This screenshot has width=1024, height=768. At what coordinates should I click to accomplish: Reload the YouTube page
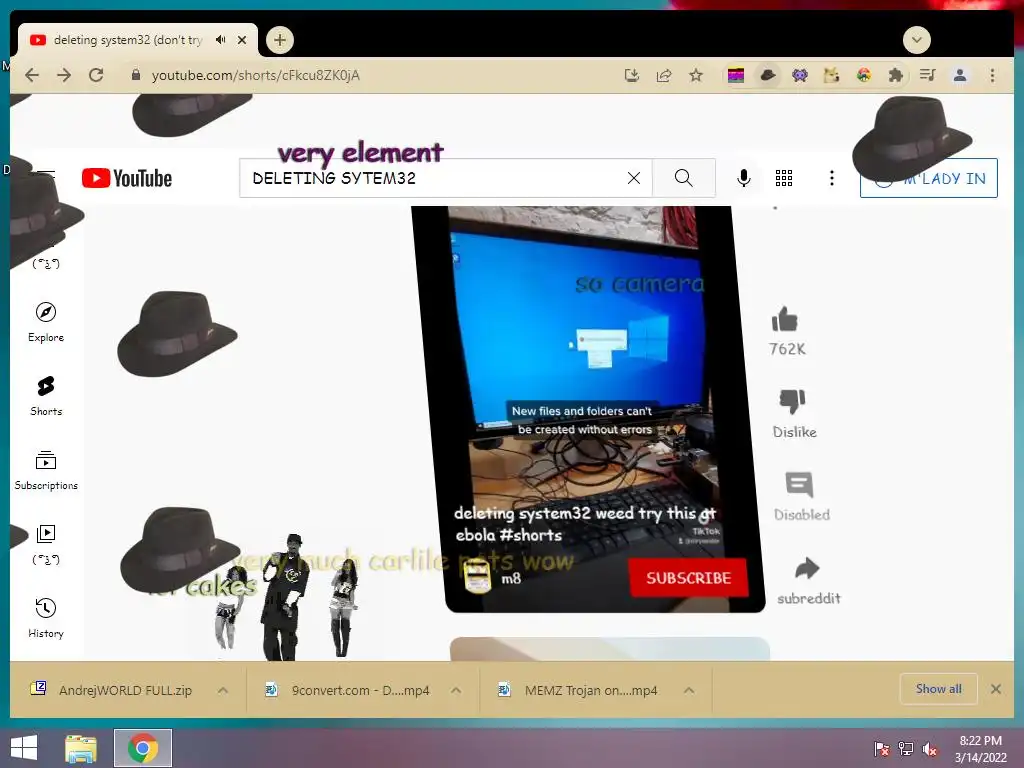96,75
